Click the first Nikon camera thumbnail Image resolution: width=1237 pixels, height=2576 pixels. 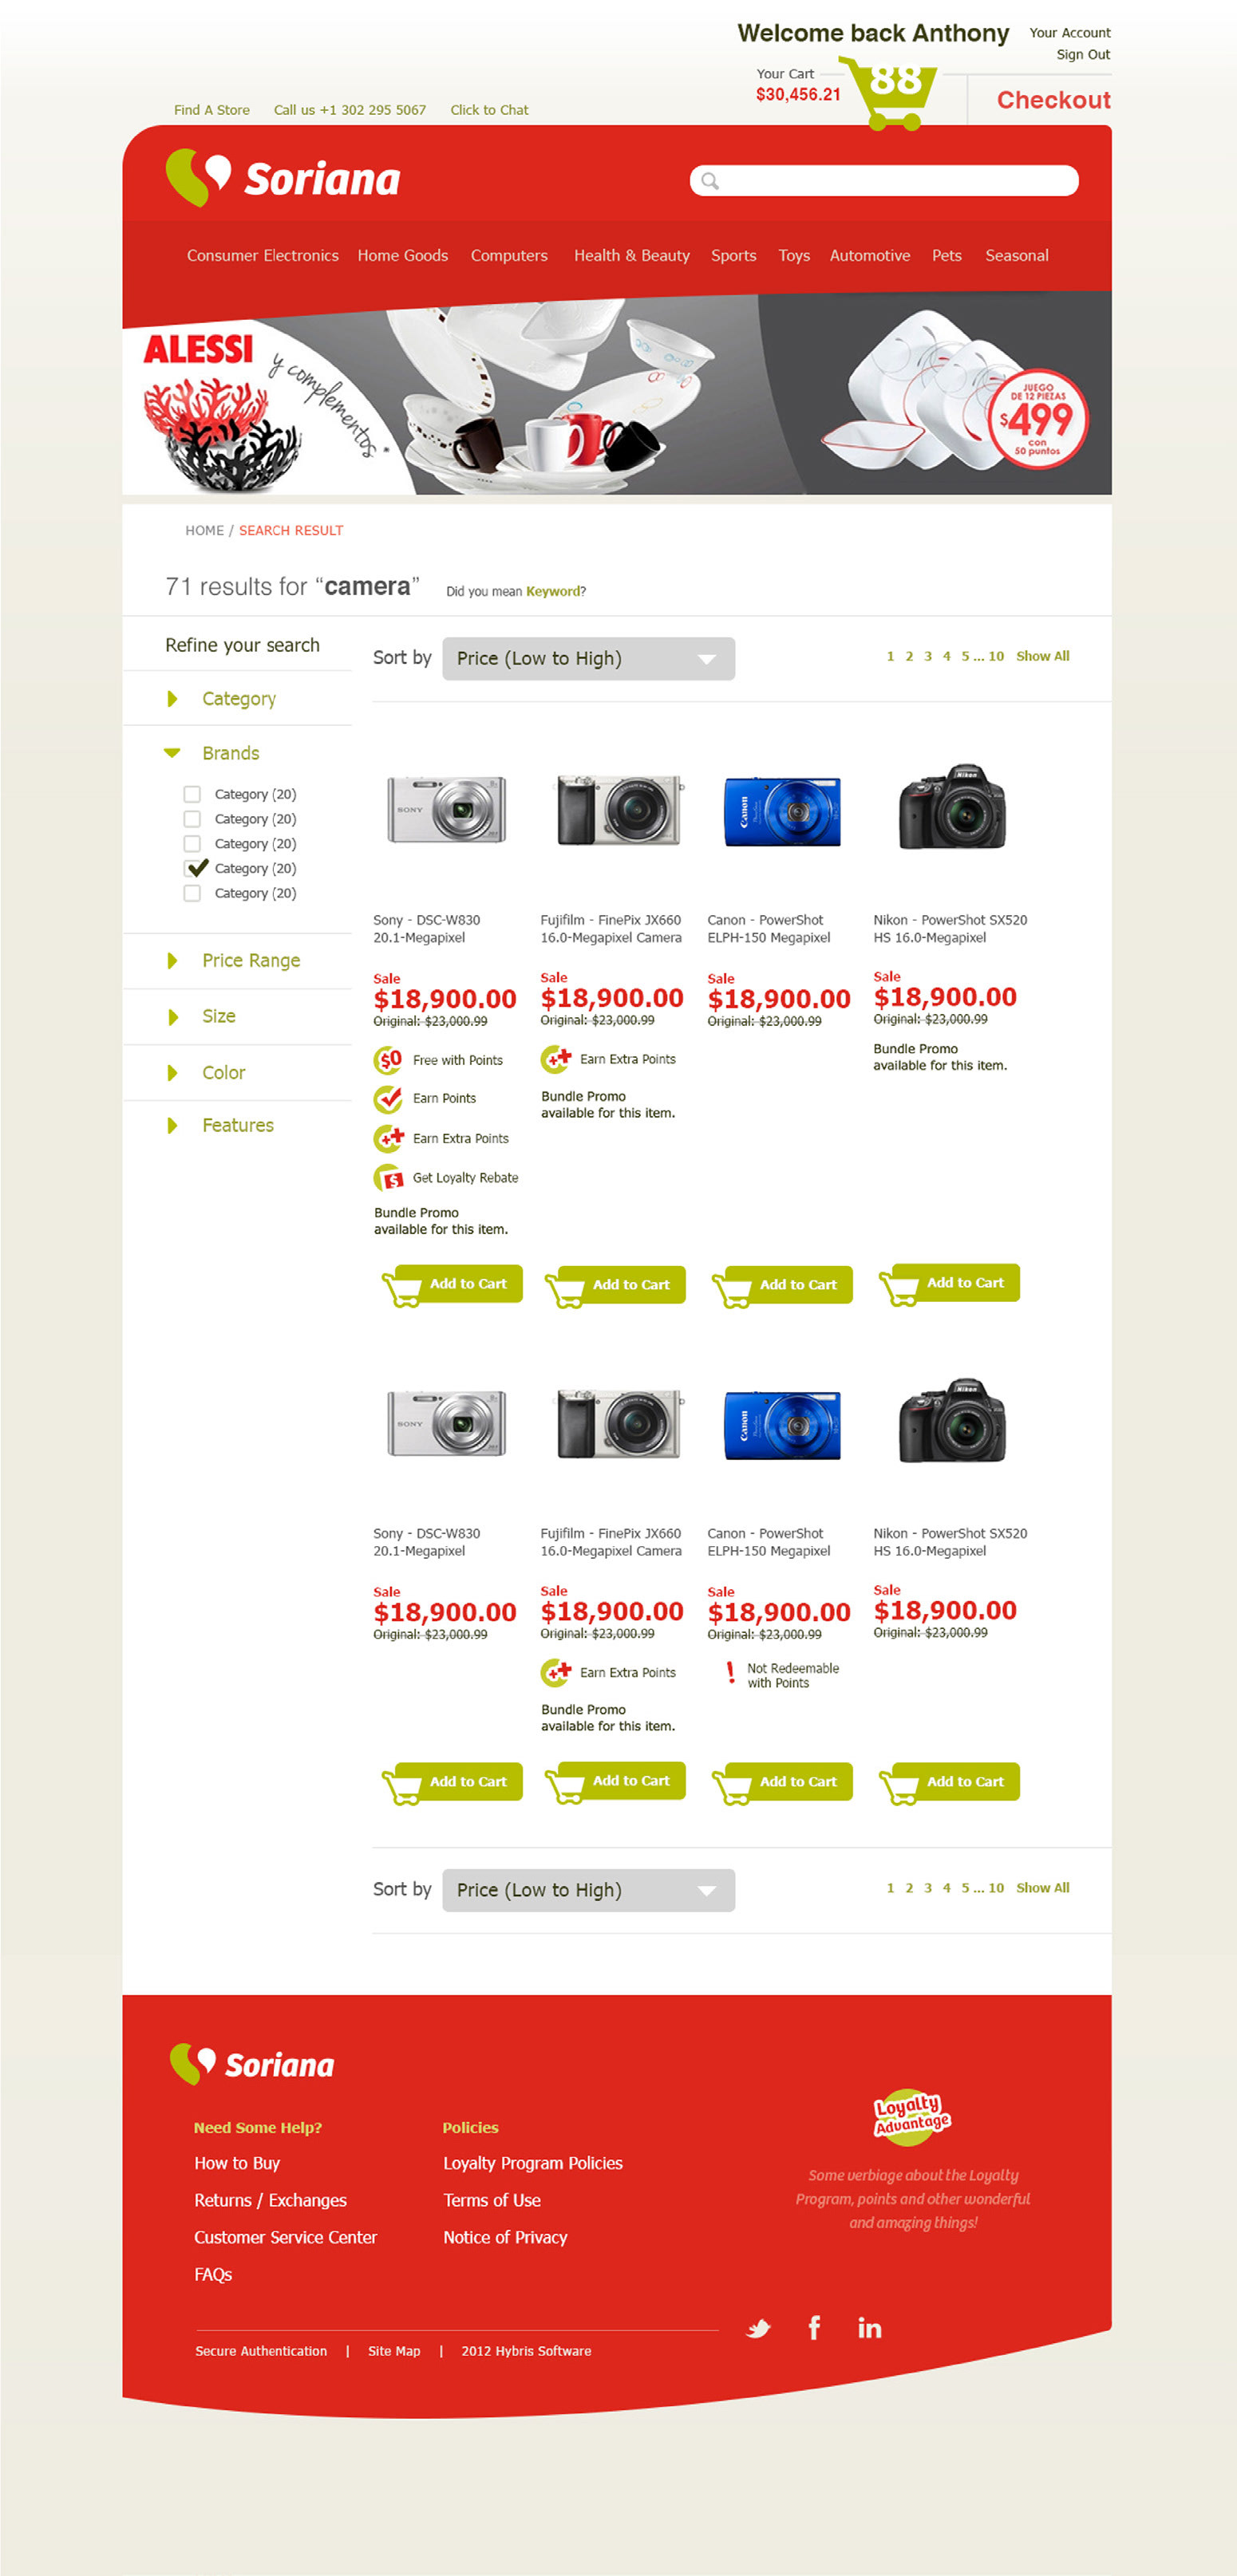pos(952,808)
